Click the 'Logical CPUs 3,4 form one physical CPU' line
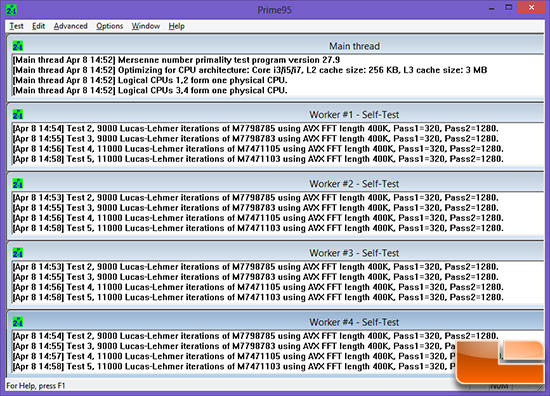This screenshot has height=396, width=550. click(150, 90)
